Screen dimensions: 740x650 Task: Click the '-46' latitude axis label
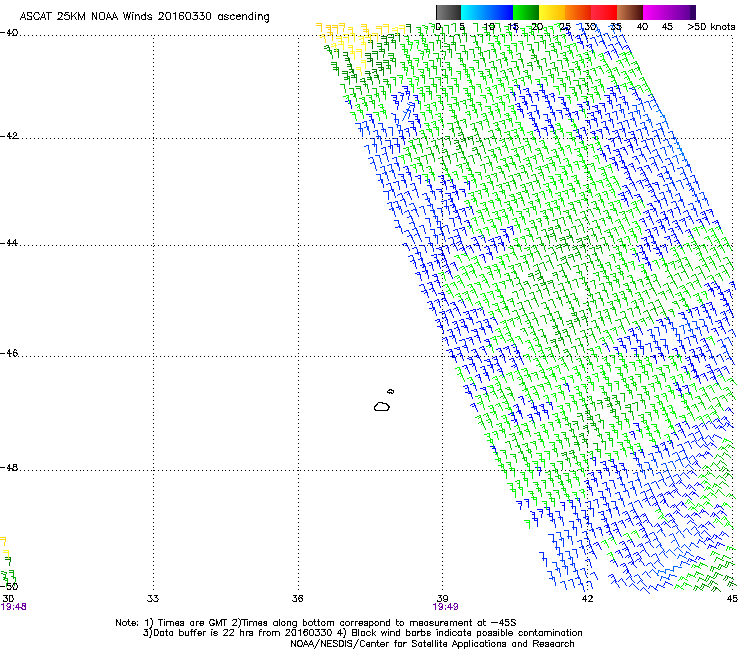point(9,353)
